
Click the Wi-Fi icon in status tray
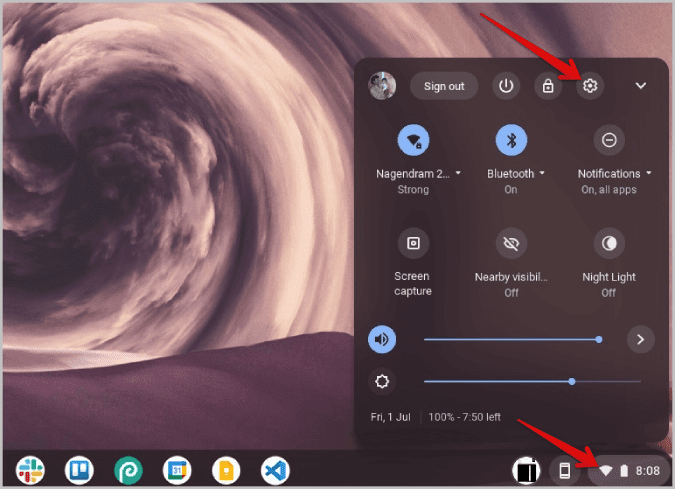tap(605, 470)
